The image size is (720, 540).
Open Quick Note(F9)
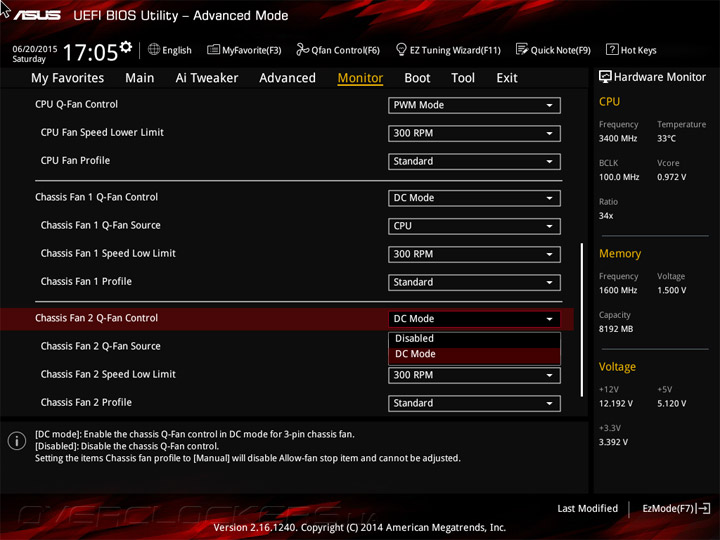[x=553, y=50]
